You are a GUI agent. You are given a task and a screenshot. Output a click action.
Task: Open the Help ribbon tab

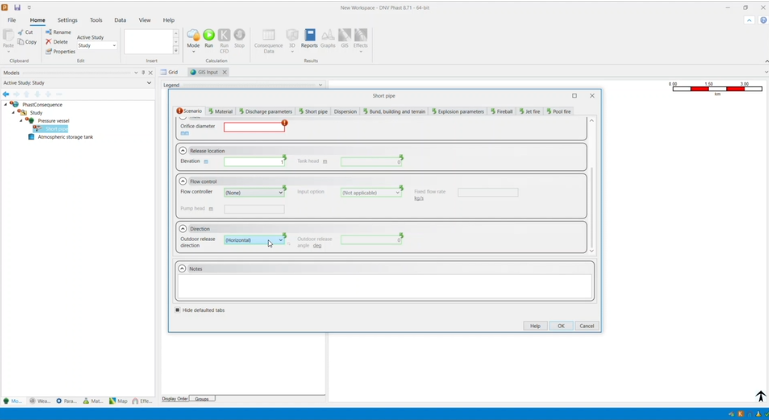pyautogui.click(x=169, y=20)
